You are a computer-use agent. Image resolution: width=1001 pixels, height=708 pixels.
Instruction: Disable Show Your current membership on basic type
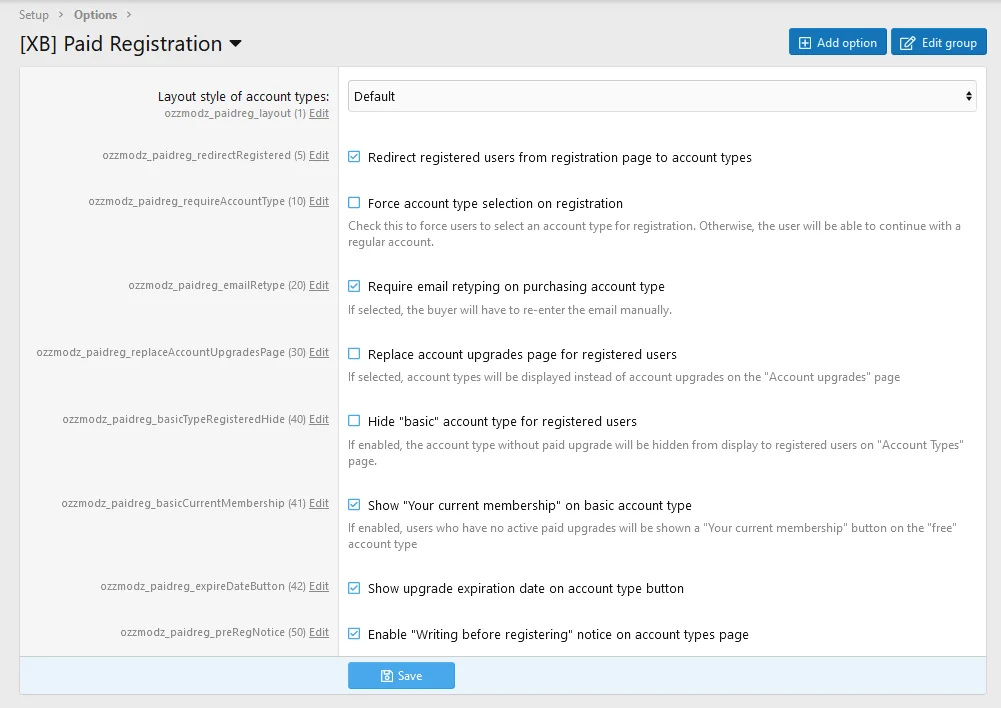tap(354, 505)
